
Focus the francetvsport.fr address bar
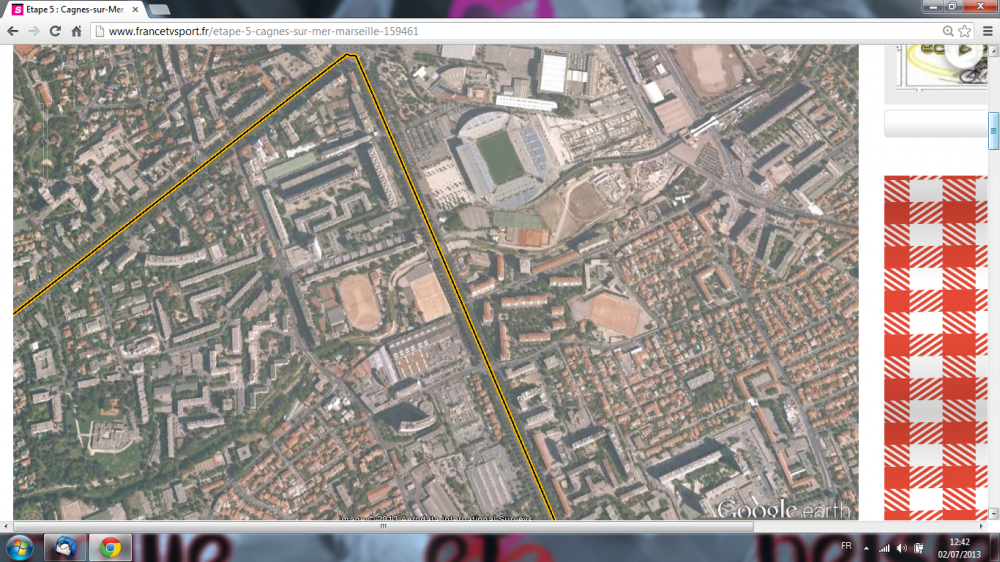(523, 31)
